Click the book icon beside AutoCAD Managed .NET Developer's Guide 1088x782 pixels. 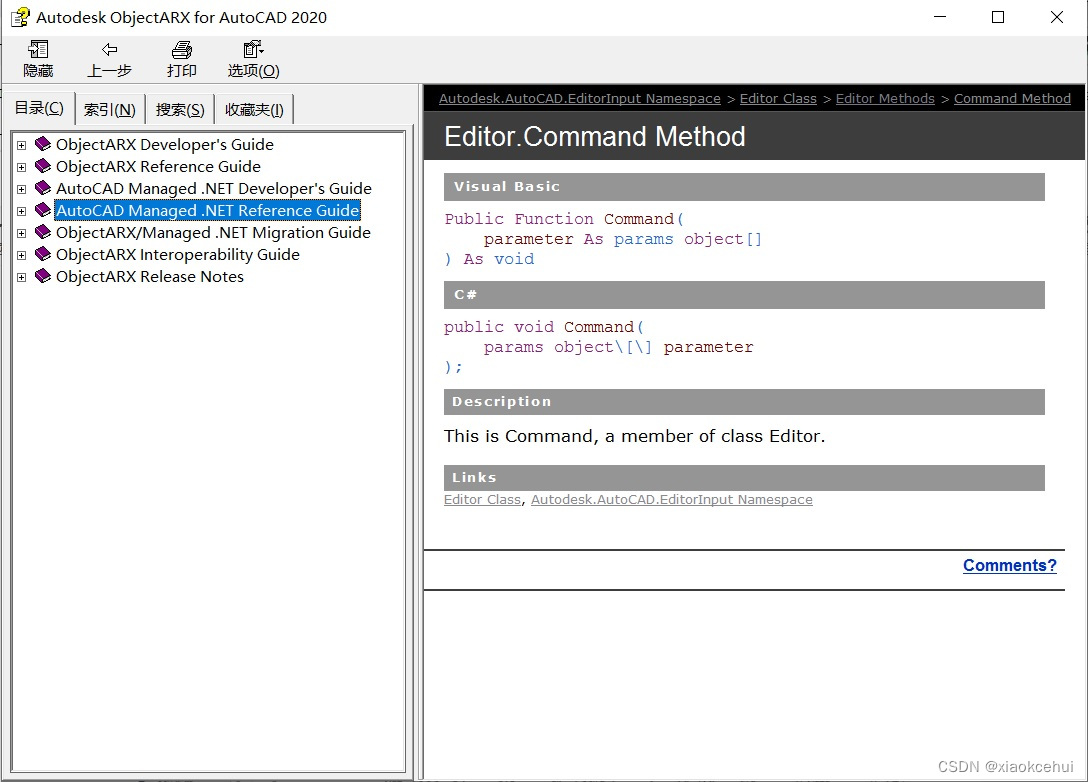(x=43, y=188)
